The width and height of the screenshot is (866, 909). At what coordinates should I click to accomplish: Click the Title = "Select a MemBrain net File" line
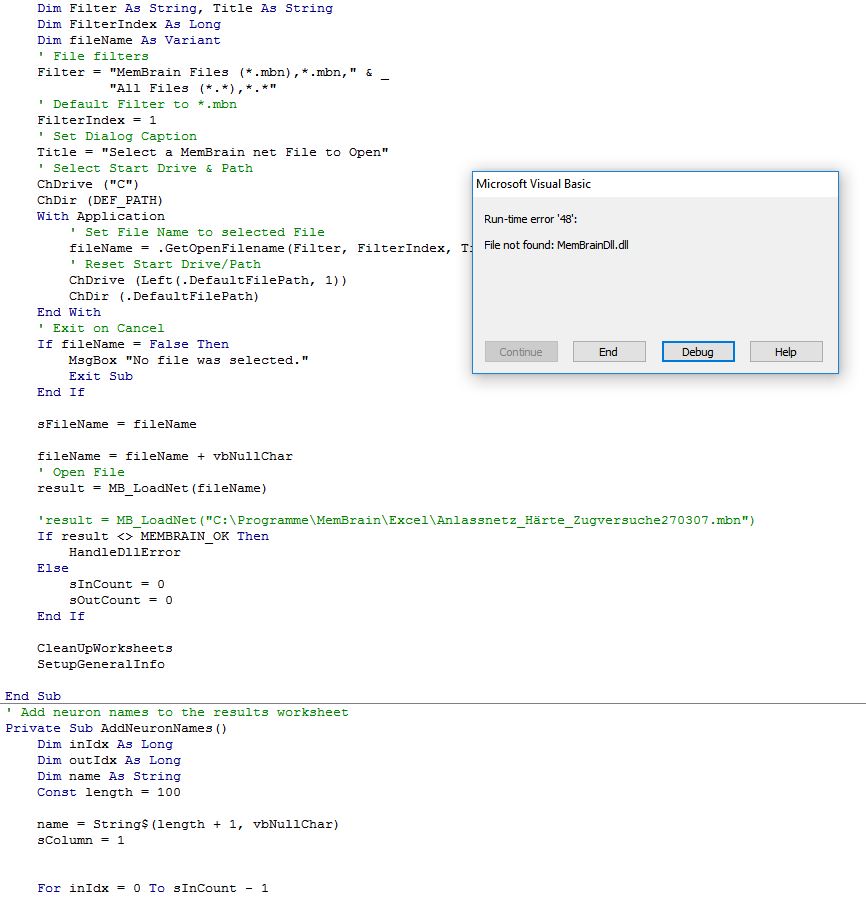tap(212, 152)
